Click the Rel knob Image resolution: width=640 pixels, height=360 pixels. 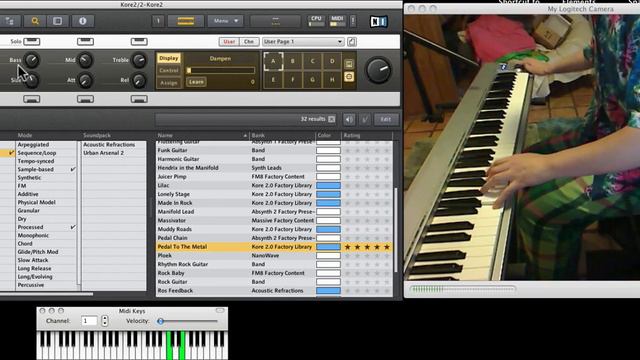pos(139,81)
